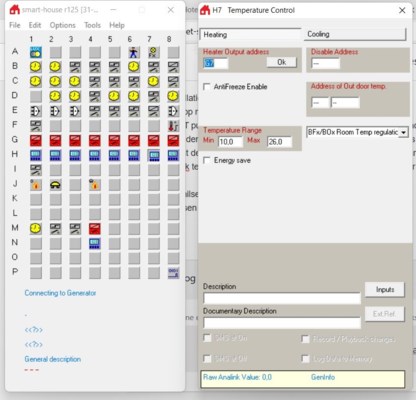
Task: Click the Description text field
Action: point(282,298)
